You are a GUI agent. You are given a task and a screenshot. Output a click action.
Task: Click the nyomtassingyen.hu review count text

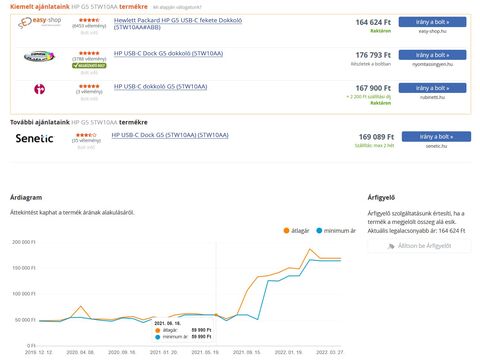(x=89, y=59)
